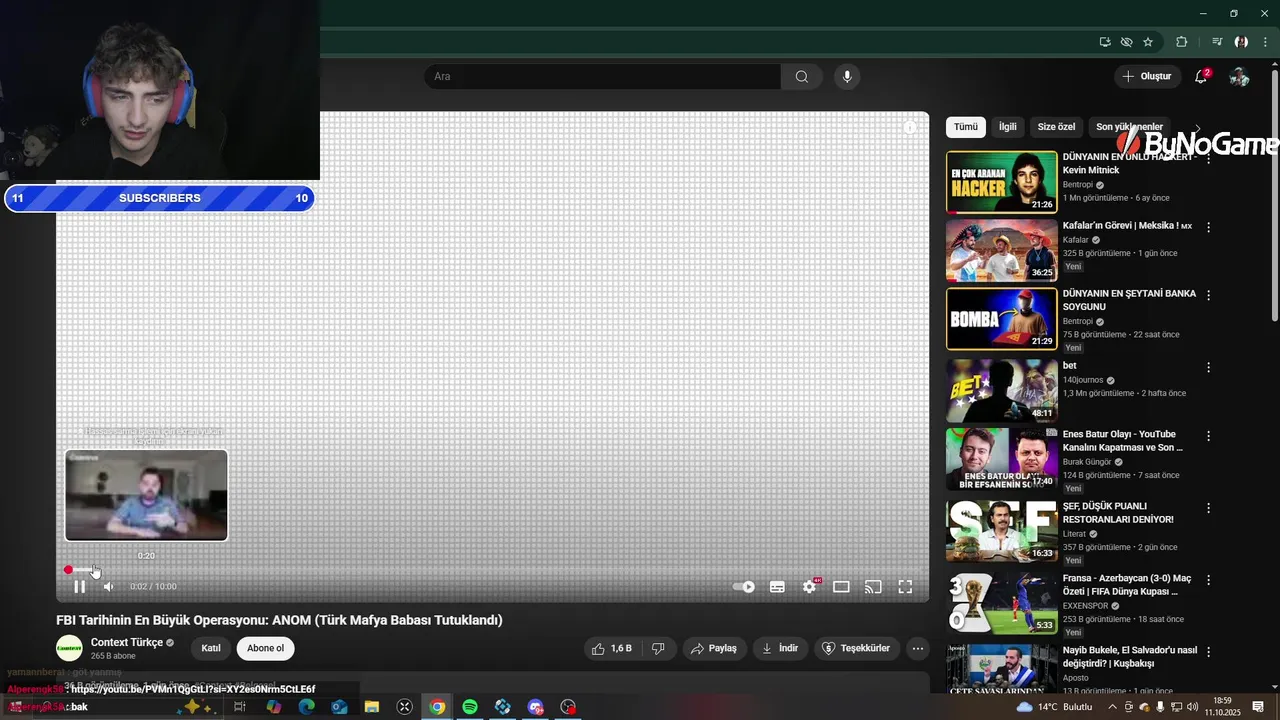Open Chrome three-dot menu
Image resolution: width=1280 pixels, height=720 pixels.
click(x=1265, y=42)
